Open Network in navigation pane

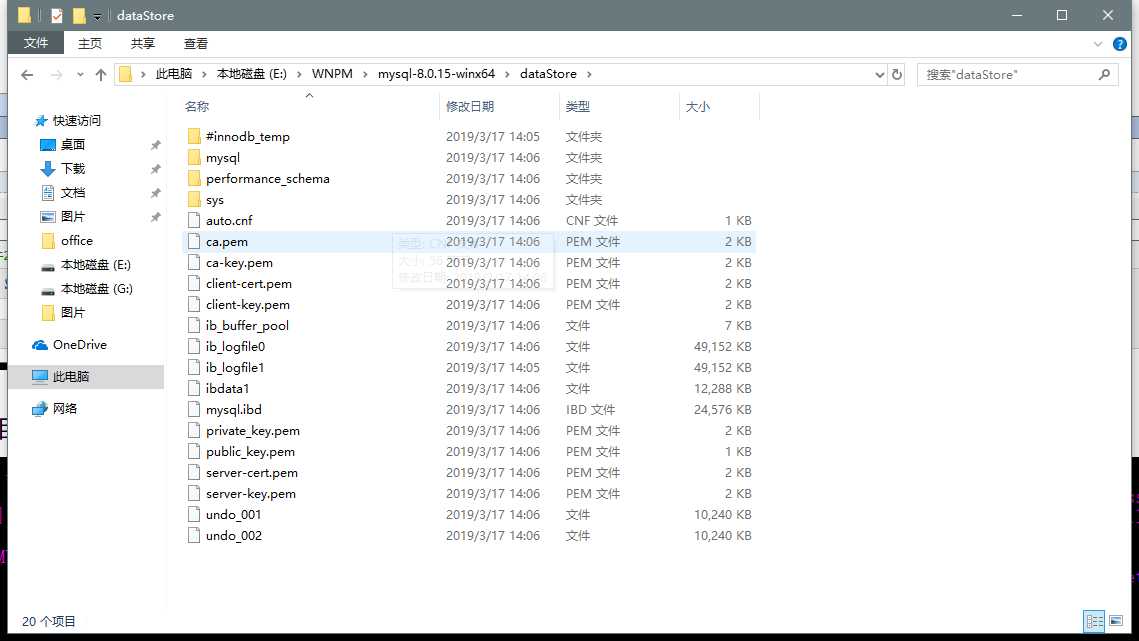coord(54,408)
